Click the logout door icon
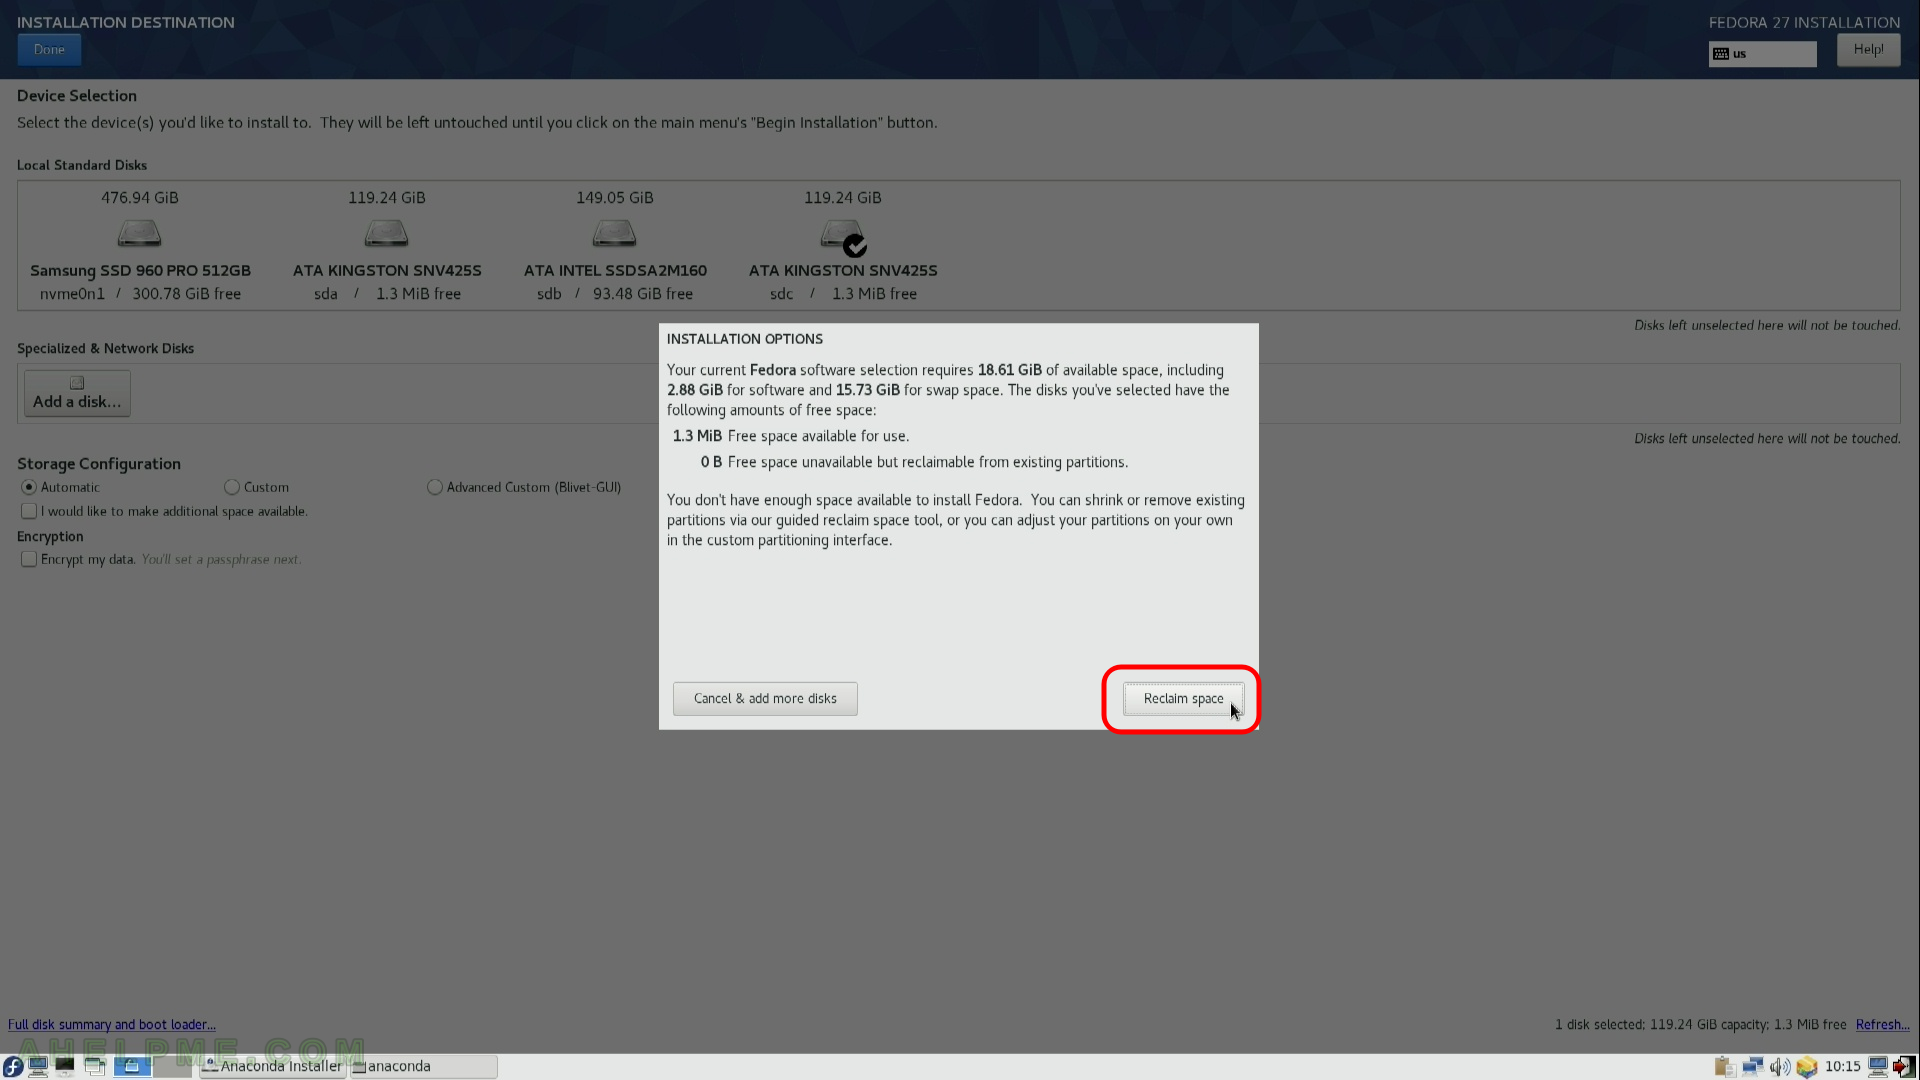The width and height of the screenshot is (1920, 1080). click(1904, 1067)
